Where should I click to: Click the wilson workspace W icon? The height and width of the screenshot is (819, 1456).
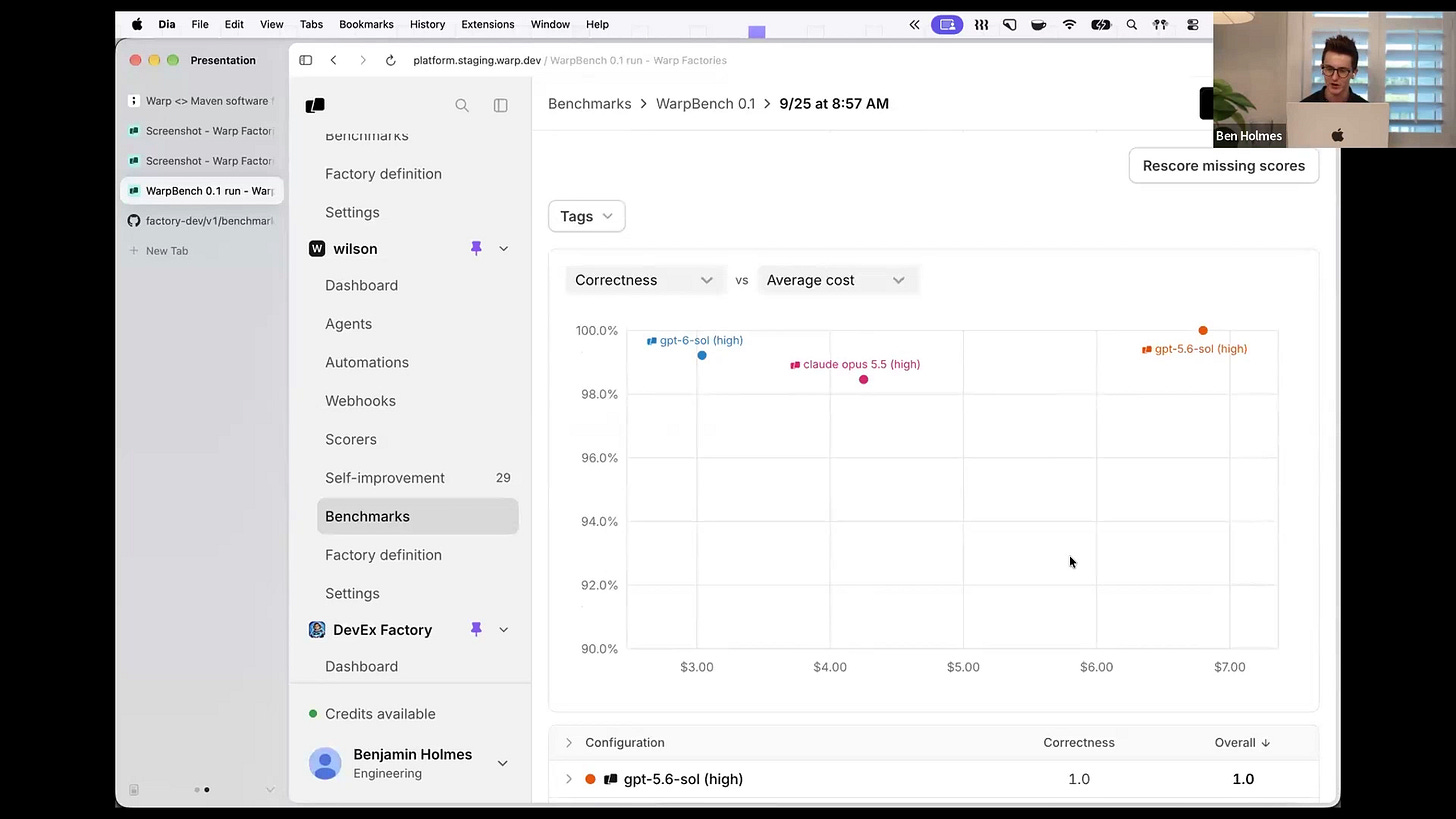tap(317, 249)
